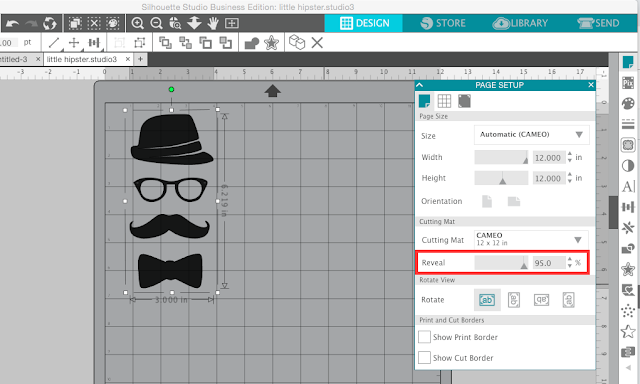
Task: Adjust the Height slider
Action: click(501, 178)
